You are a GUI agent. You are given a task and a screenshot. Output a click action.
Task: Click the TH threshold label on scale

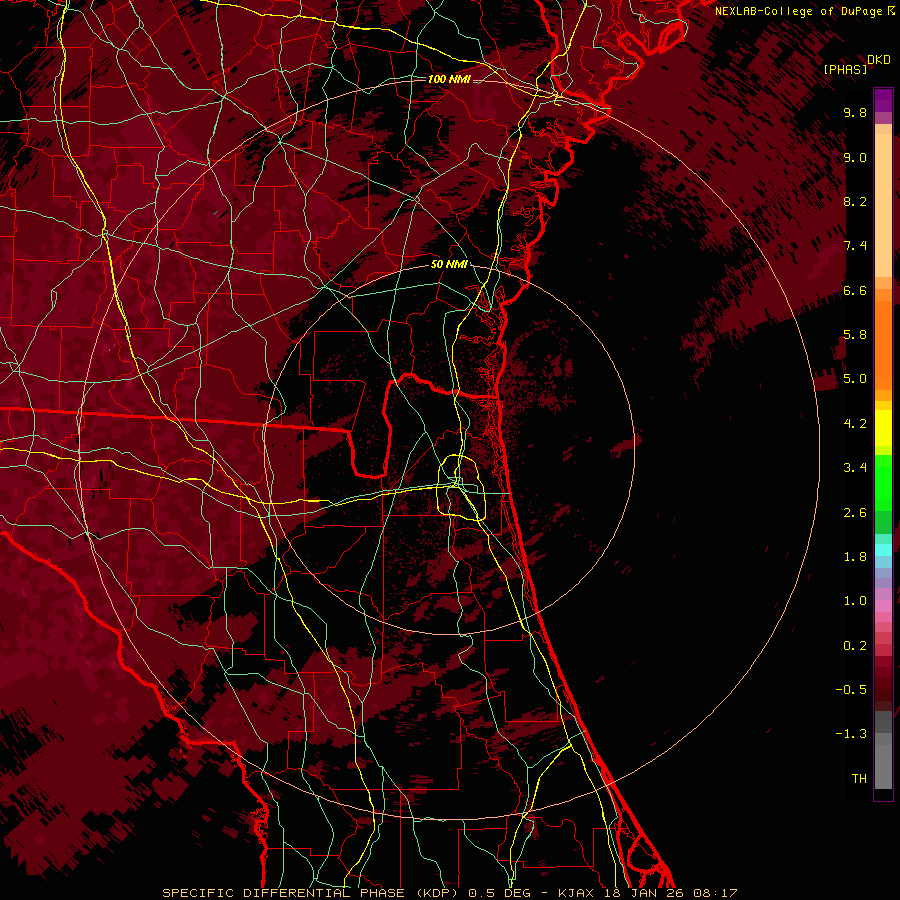click(x=859, y=779)
